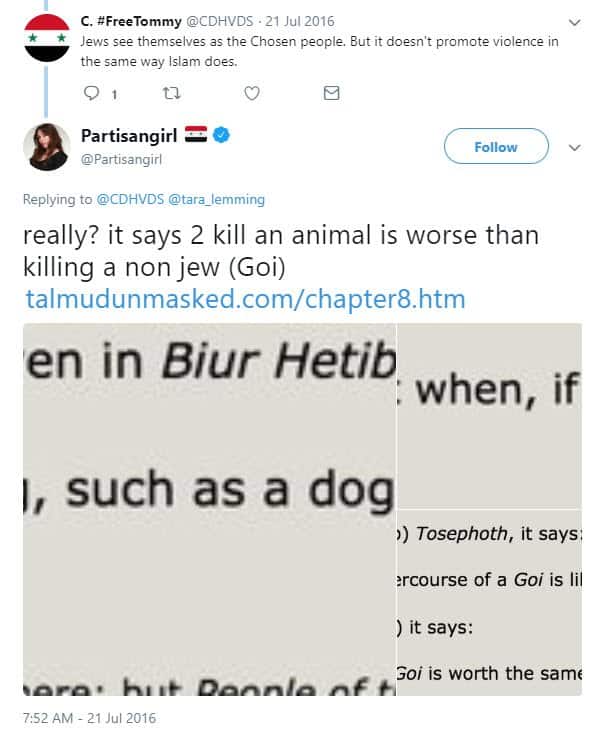Like the CDHVDS tweet with heart icon
This screenshot has width=606, height=734.
point(252,93)
